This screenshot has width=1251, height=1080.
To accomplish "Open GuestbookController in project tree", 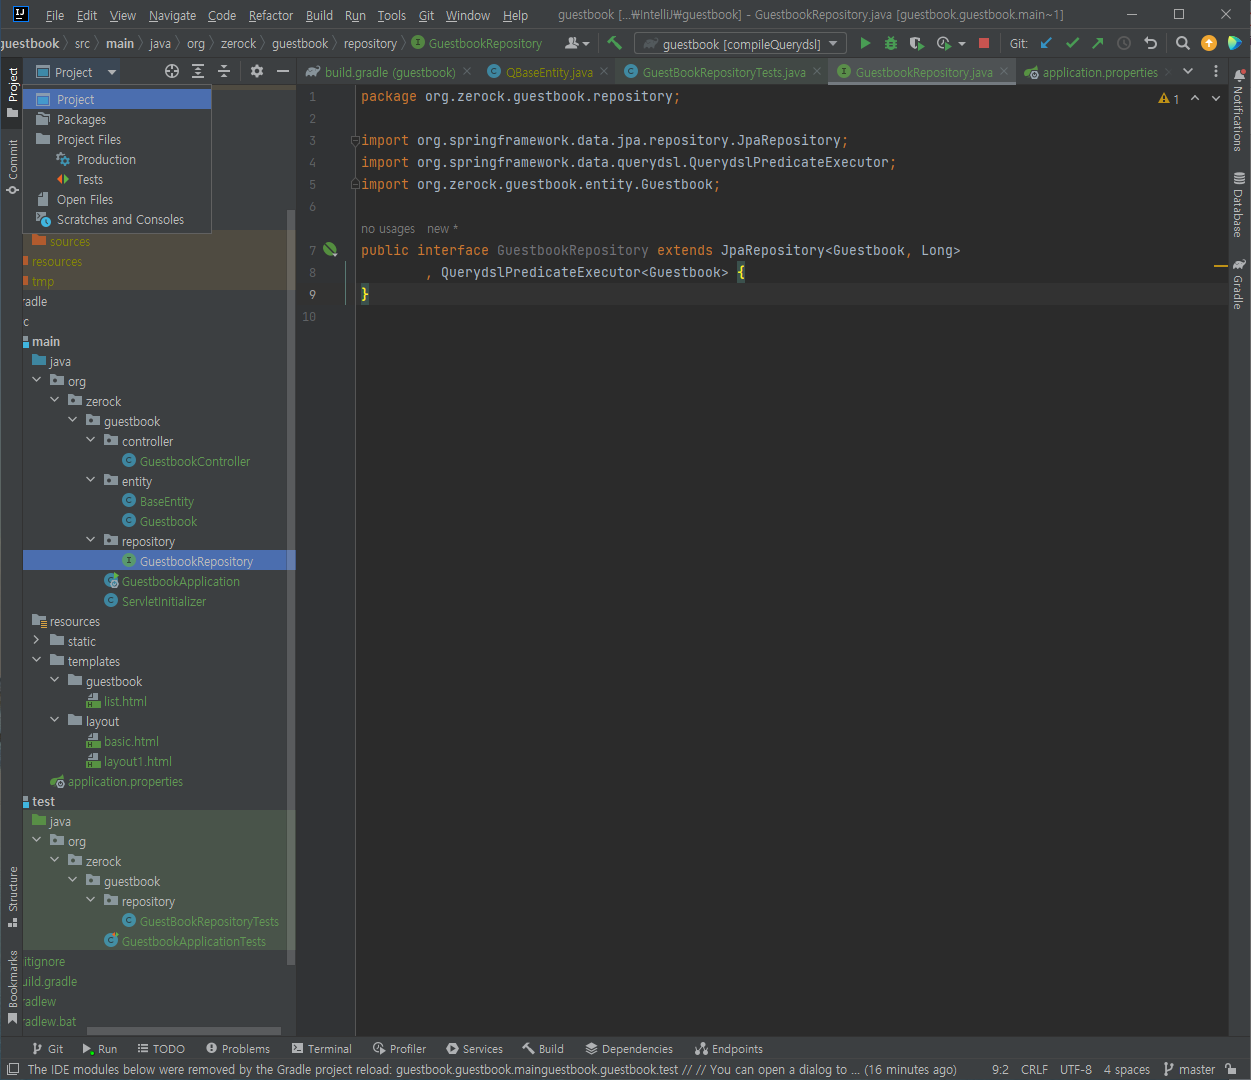I will 195,461.
